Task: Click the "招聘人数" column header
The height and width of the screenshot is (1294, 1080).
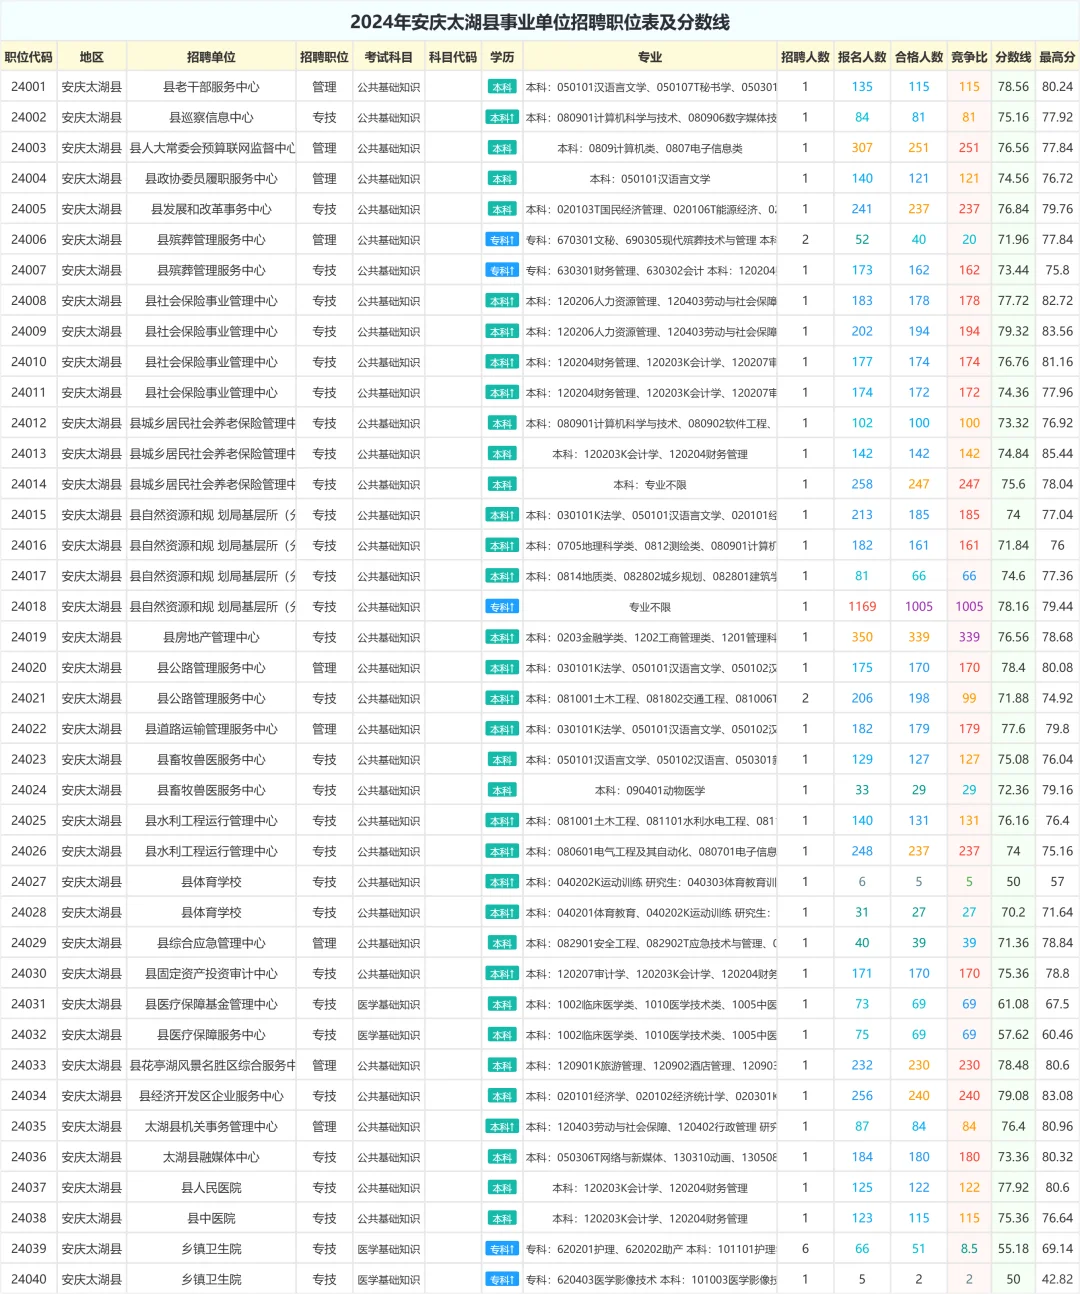Action: point(805,57)
